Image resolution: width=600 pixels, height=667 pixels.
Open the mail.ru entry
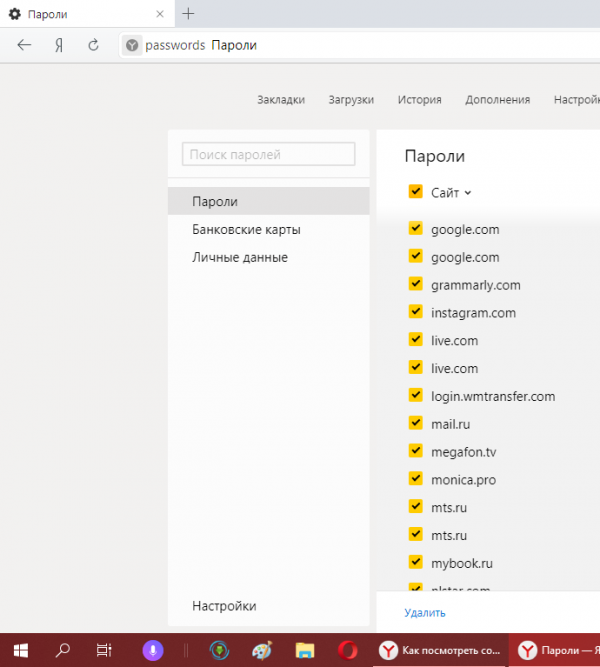451,424
